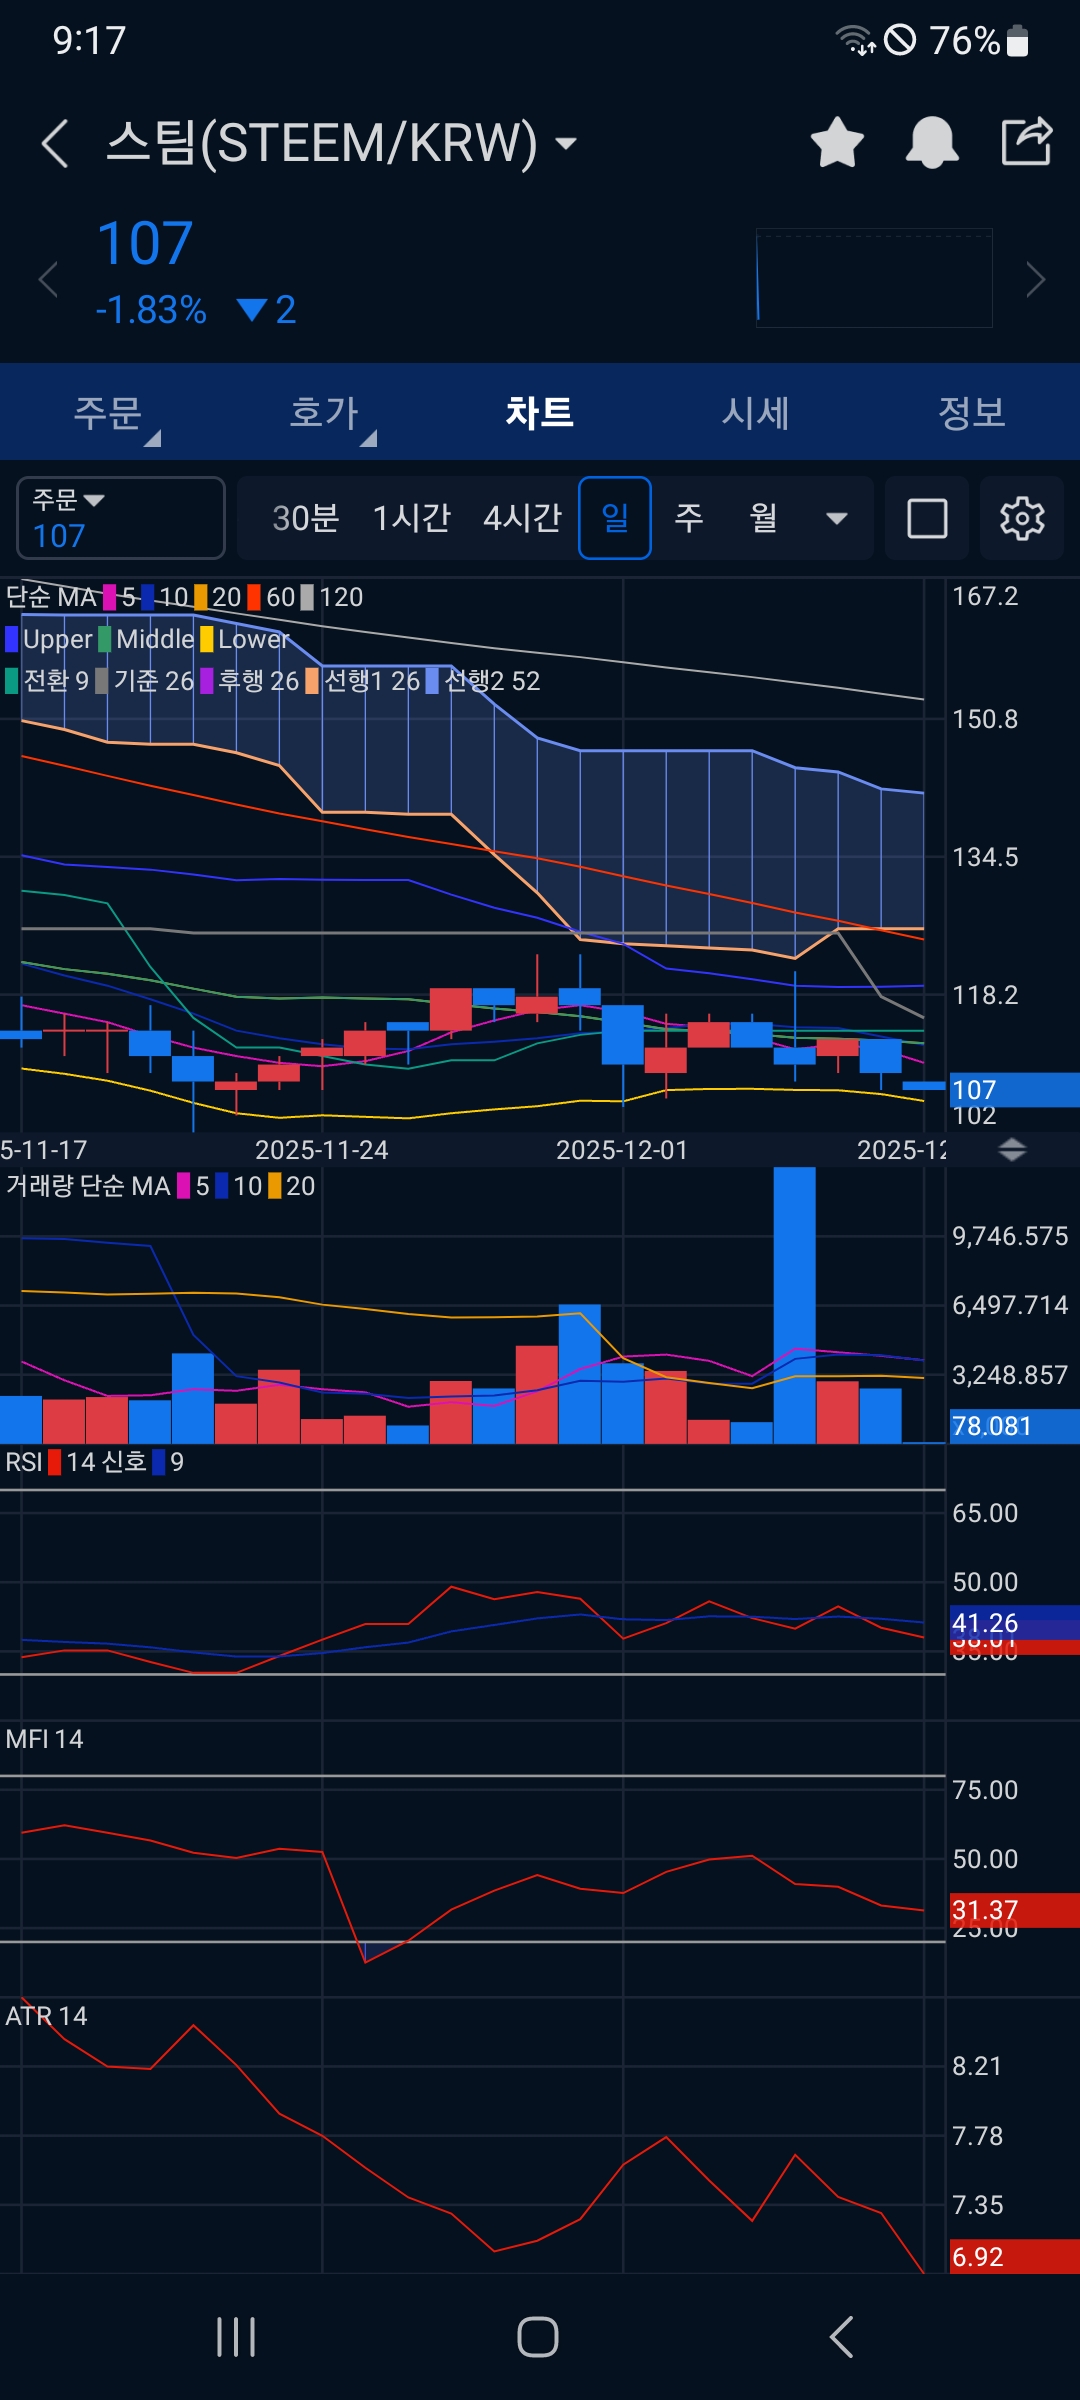Tap the fullscreen chart square icon
This screenshot has width=1080, height=2400.
[x=927, y=518]
